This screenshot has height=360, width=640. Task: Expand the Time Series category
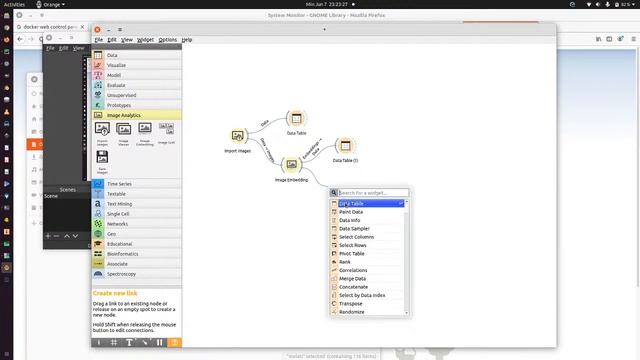click(137, 184)
